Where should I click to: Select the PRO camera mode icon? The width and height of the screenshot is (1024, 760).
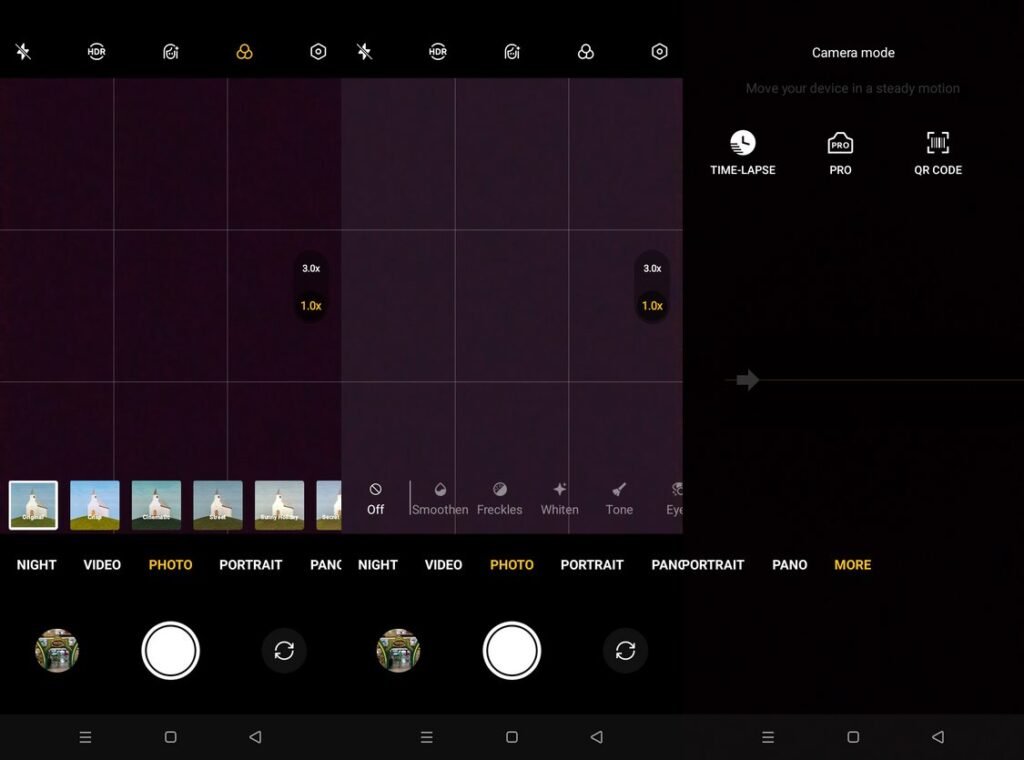tap(840, 153)
